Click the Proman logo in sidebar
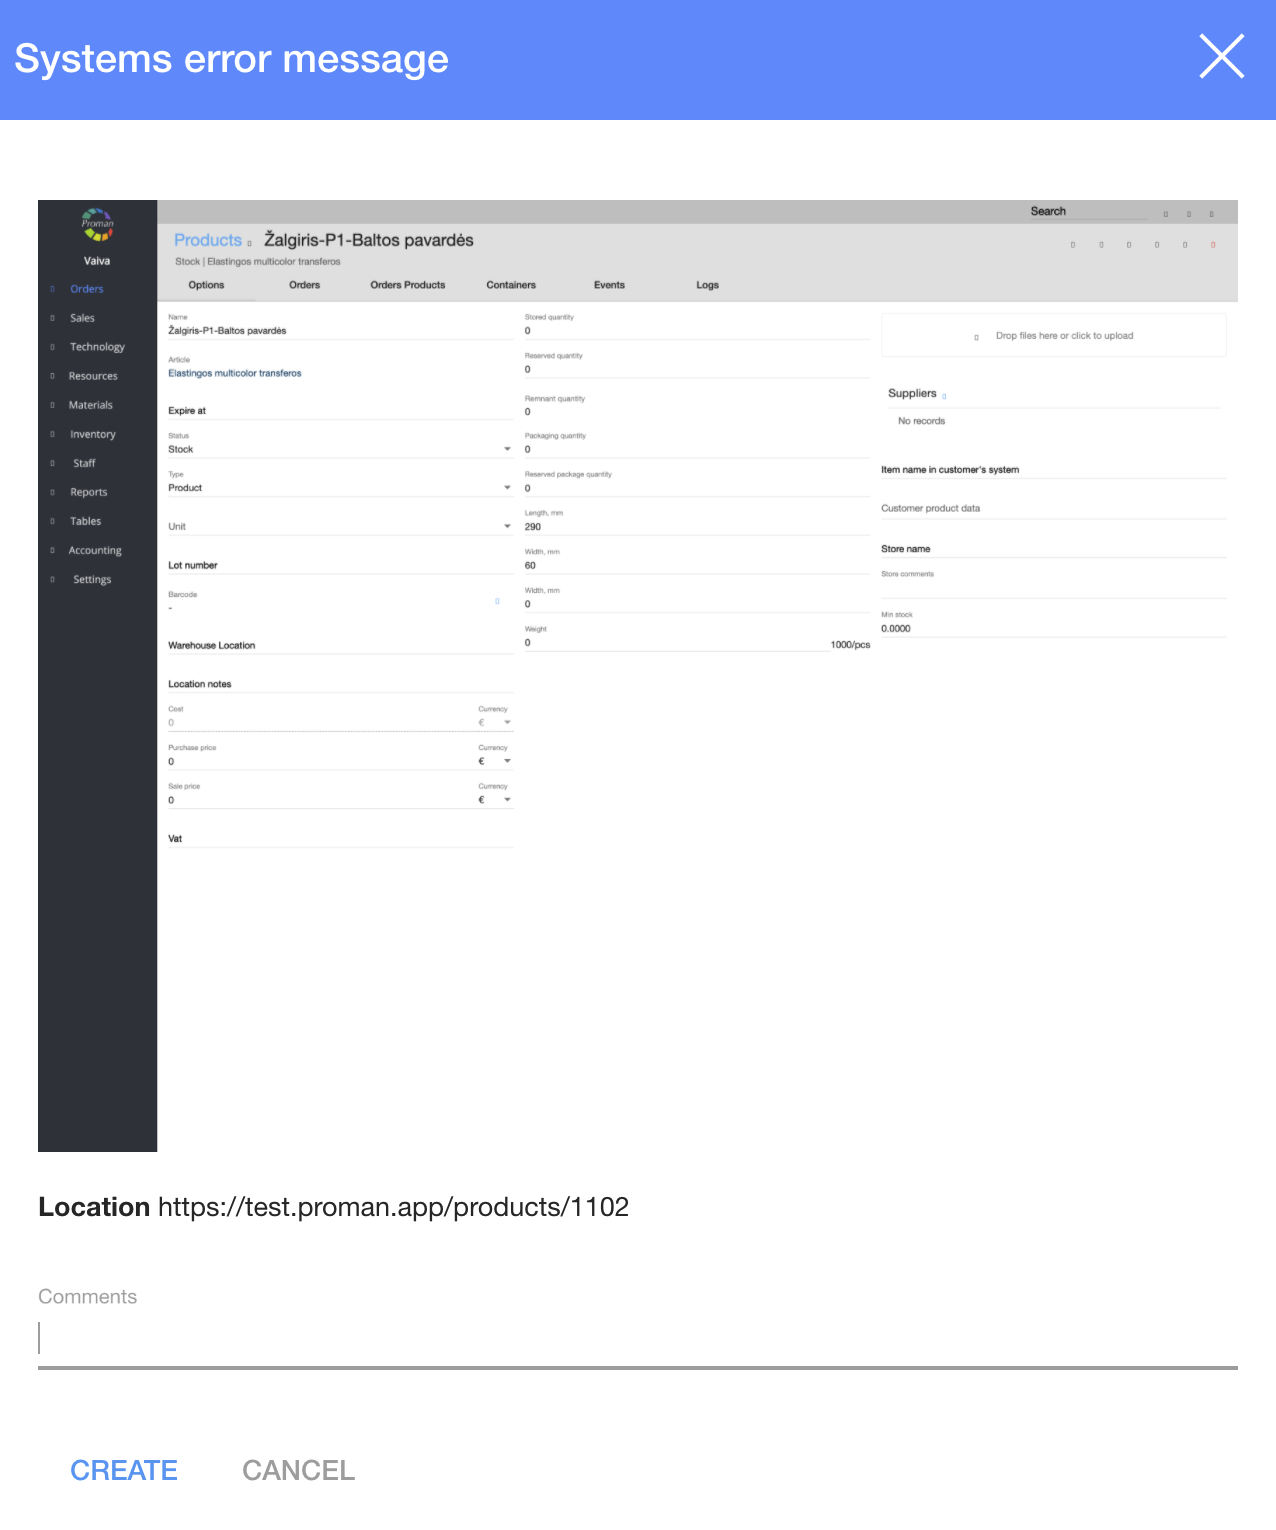Viewport: 1276px width, 1530px height. tap(97, 225)
